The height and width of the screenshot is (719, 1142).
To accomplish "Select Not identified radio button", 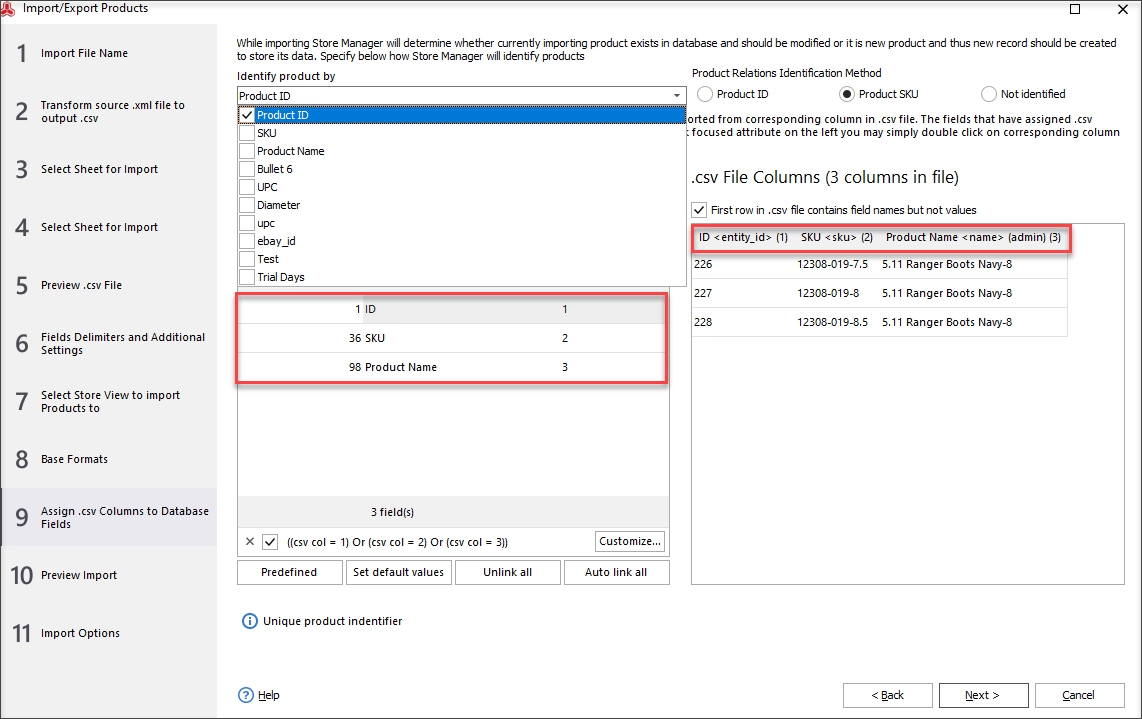I will (x=988, y=94).
